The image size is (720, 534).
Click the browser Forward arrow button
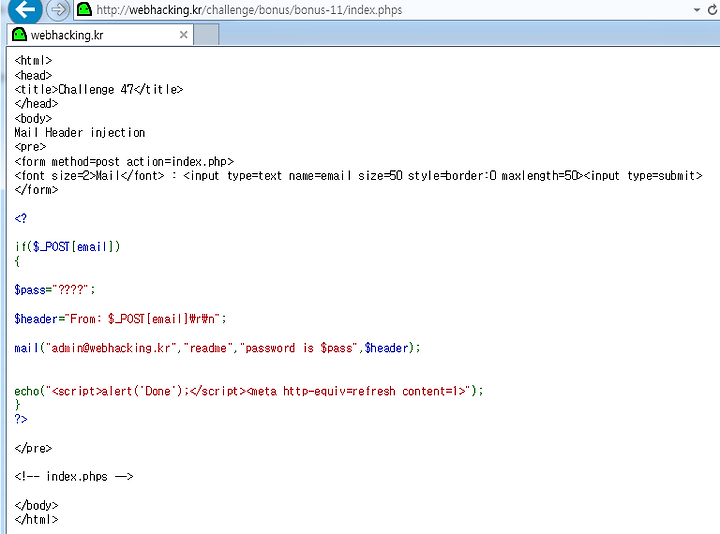coord(58,9)
